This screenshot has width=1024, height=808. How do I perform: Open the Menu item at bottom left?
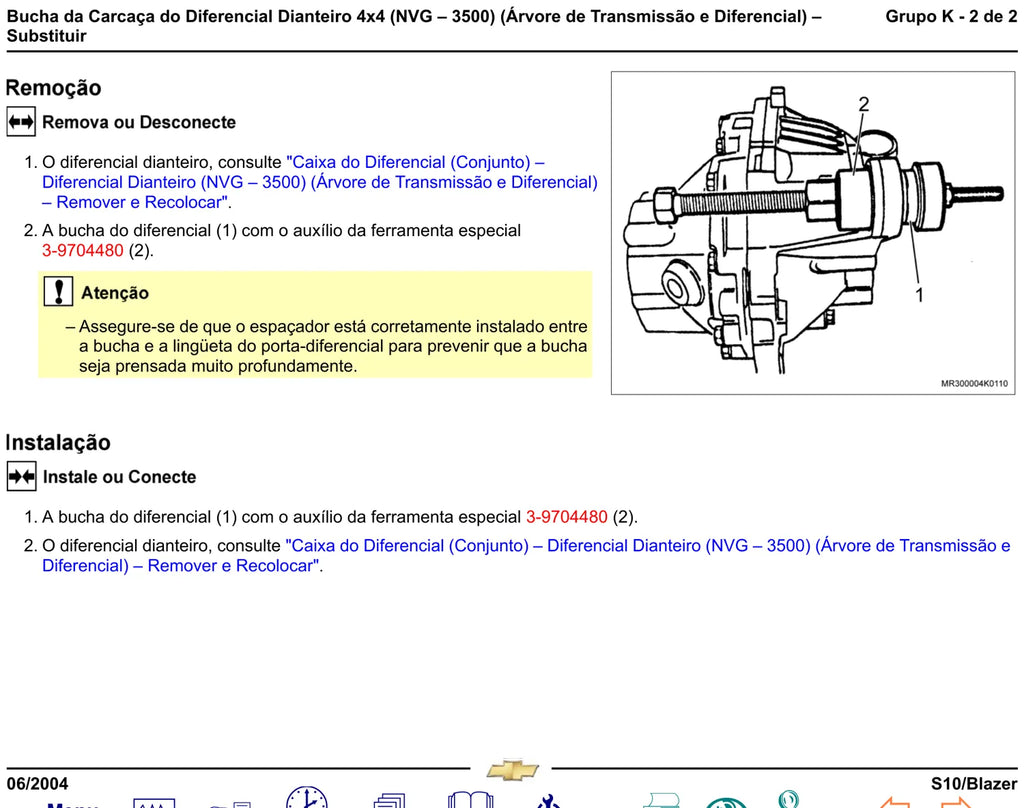pos(72,805)
